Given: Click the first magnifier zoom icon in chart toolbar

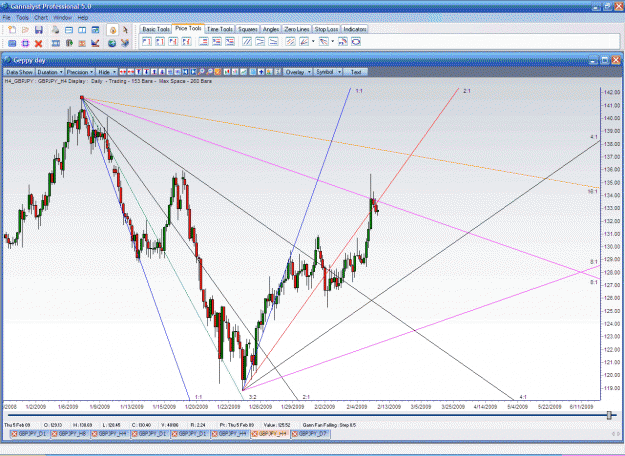Looking at the screenshot, I should [x=201, y=72].
